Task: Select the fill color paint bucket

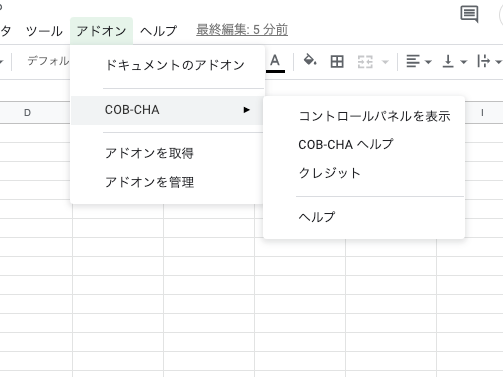Action: click(310, 61)
